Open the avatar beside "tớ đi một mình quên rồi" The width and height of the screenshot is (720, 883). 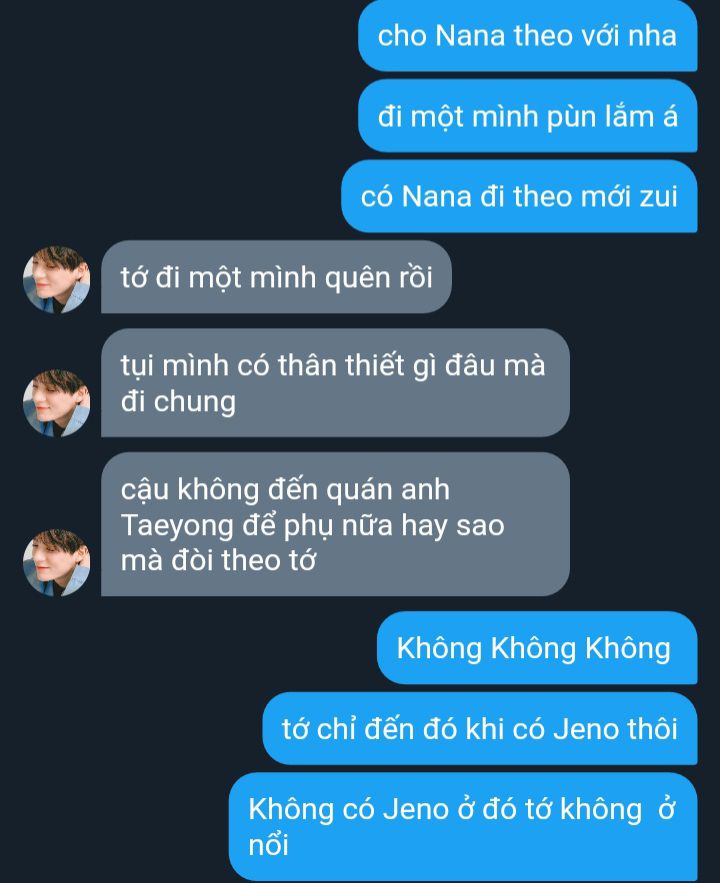point(56,279)
